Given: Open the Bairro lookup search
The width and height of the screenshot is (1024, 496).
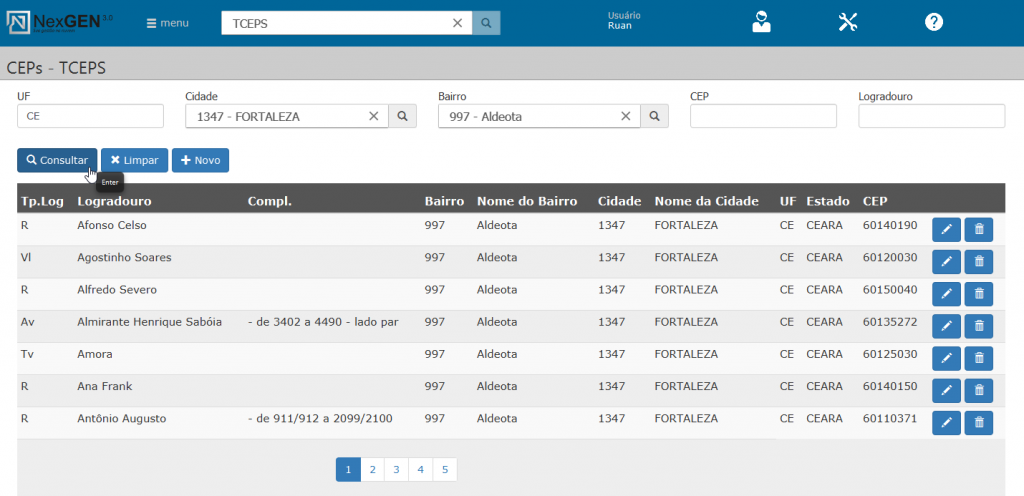Looking at the screenshot, I should (655, 117).
